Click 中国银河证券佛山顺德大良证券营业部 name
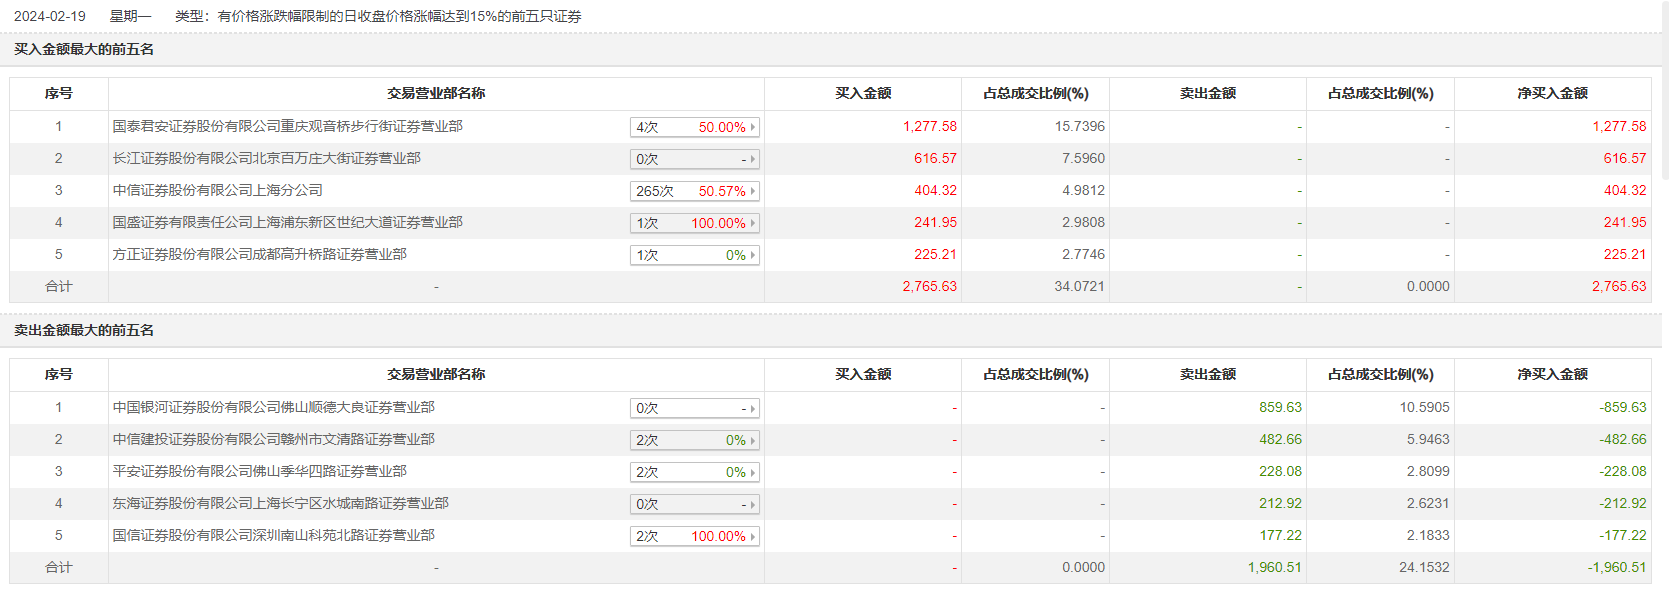The width and height of the screenshot is (1669, 594). coord(273,407)
